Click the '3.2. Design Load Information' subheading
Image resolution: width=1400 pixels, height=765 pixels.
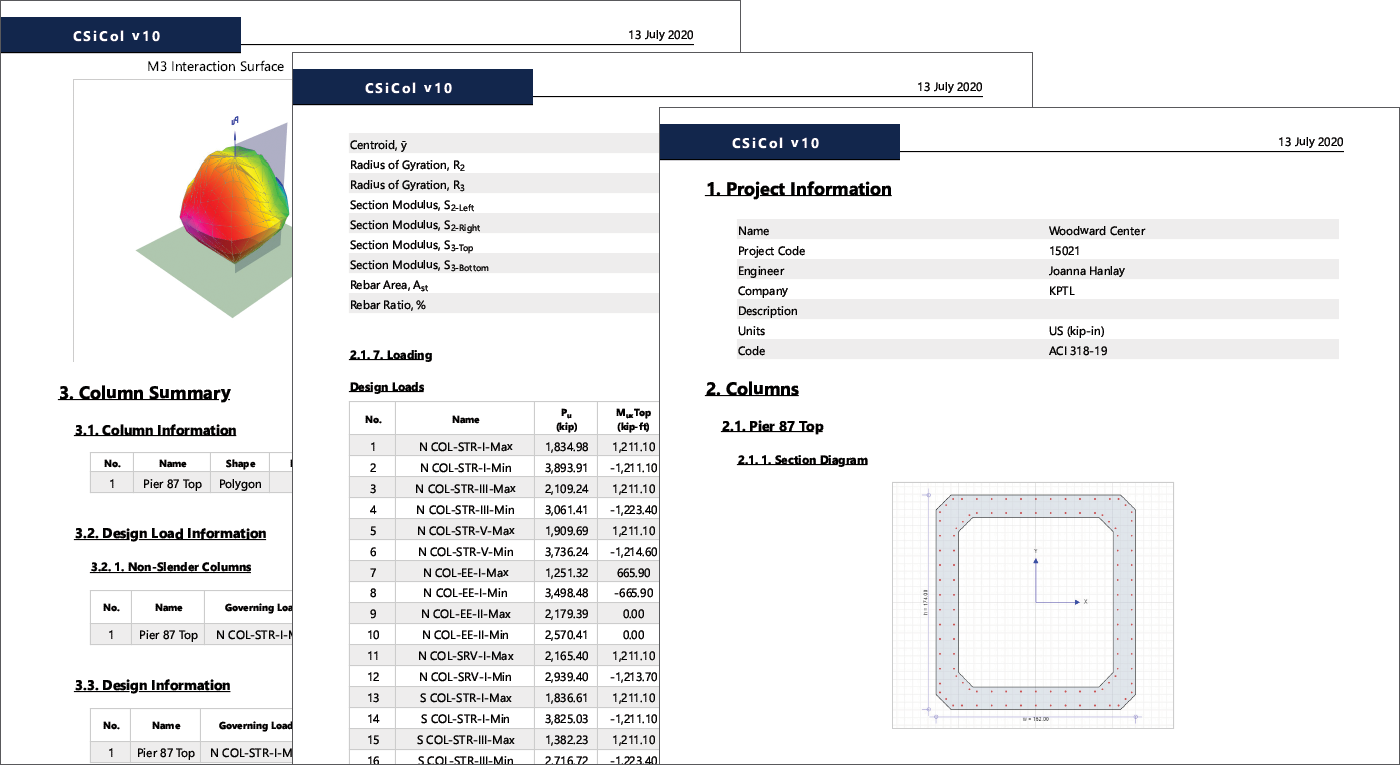coord(171,533)
